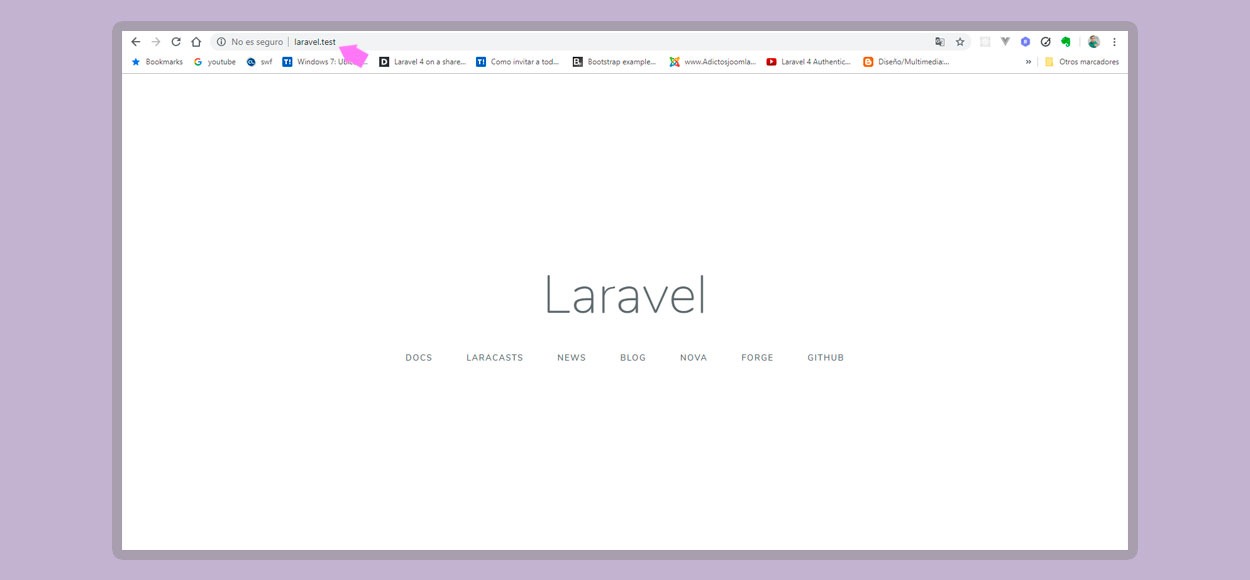Open the Chrome three-dot menu

click(1114, 42)
